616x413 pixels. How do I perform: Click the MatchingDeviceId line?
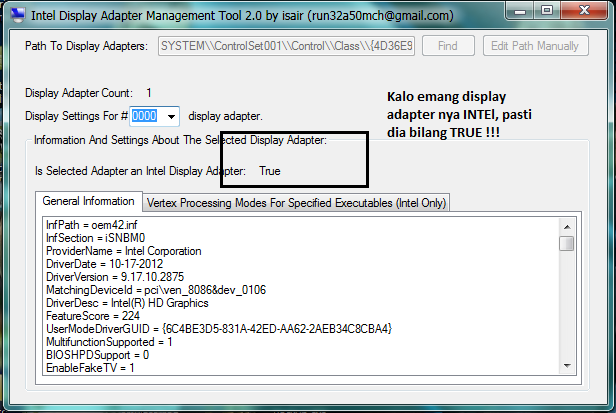pyautogui.click(x=156, y=290)
